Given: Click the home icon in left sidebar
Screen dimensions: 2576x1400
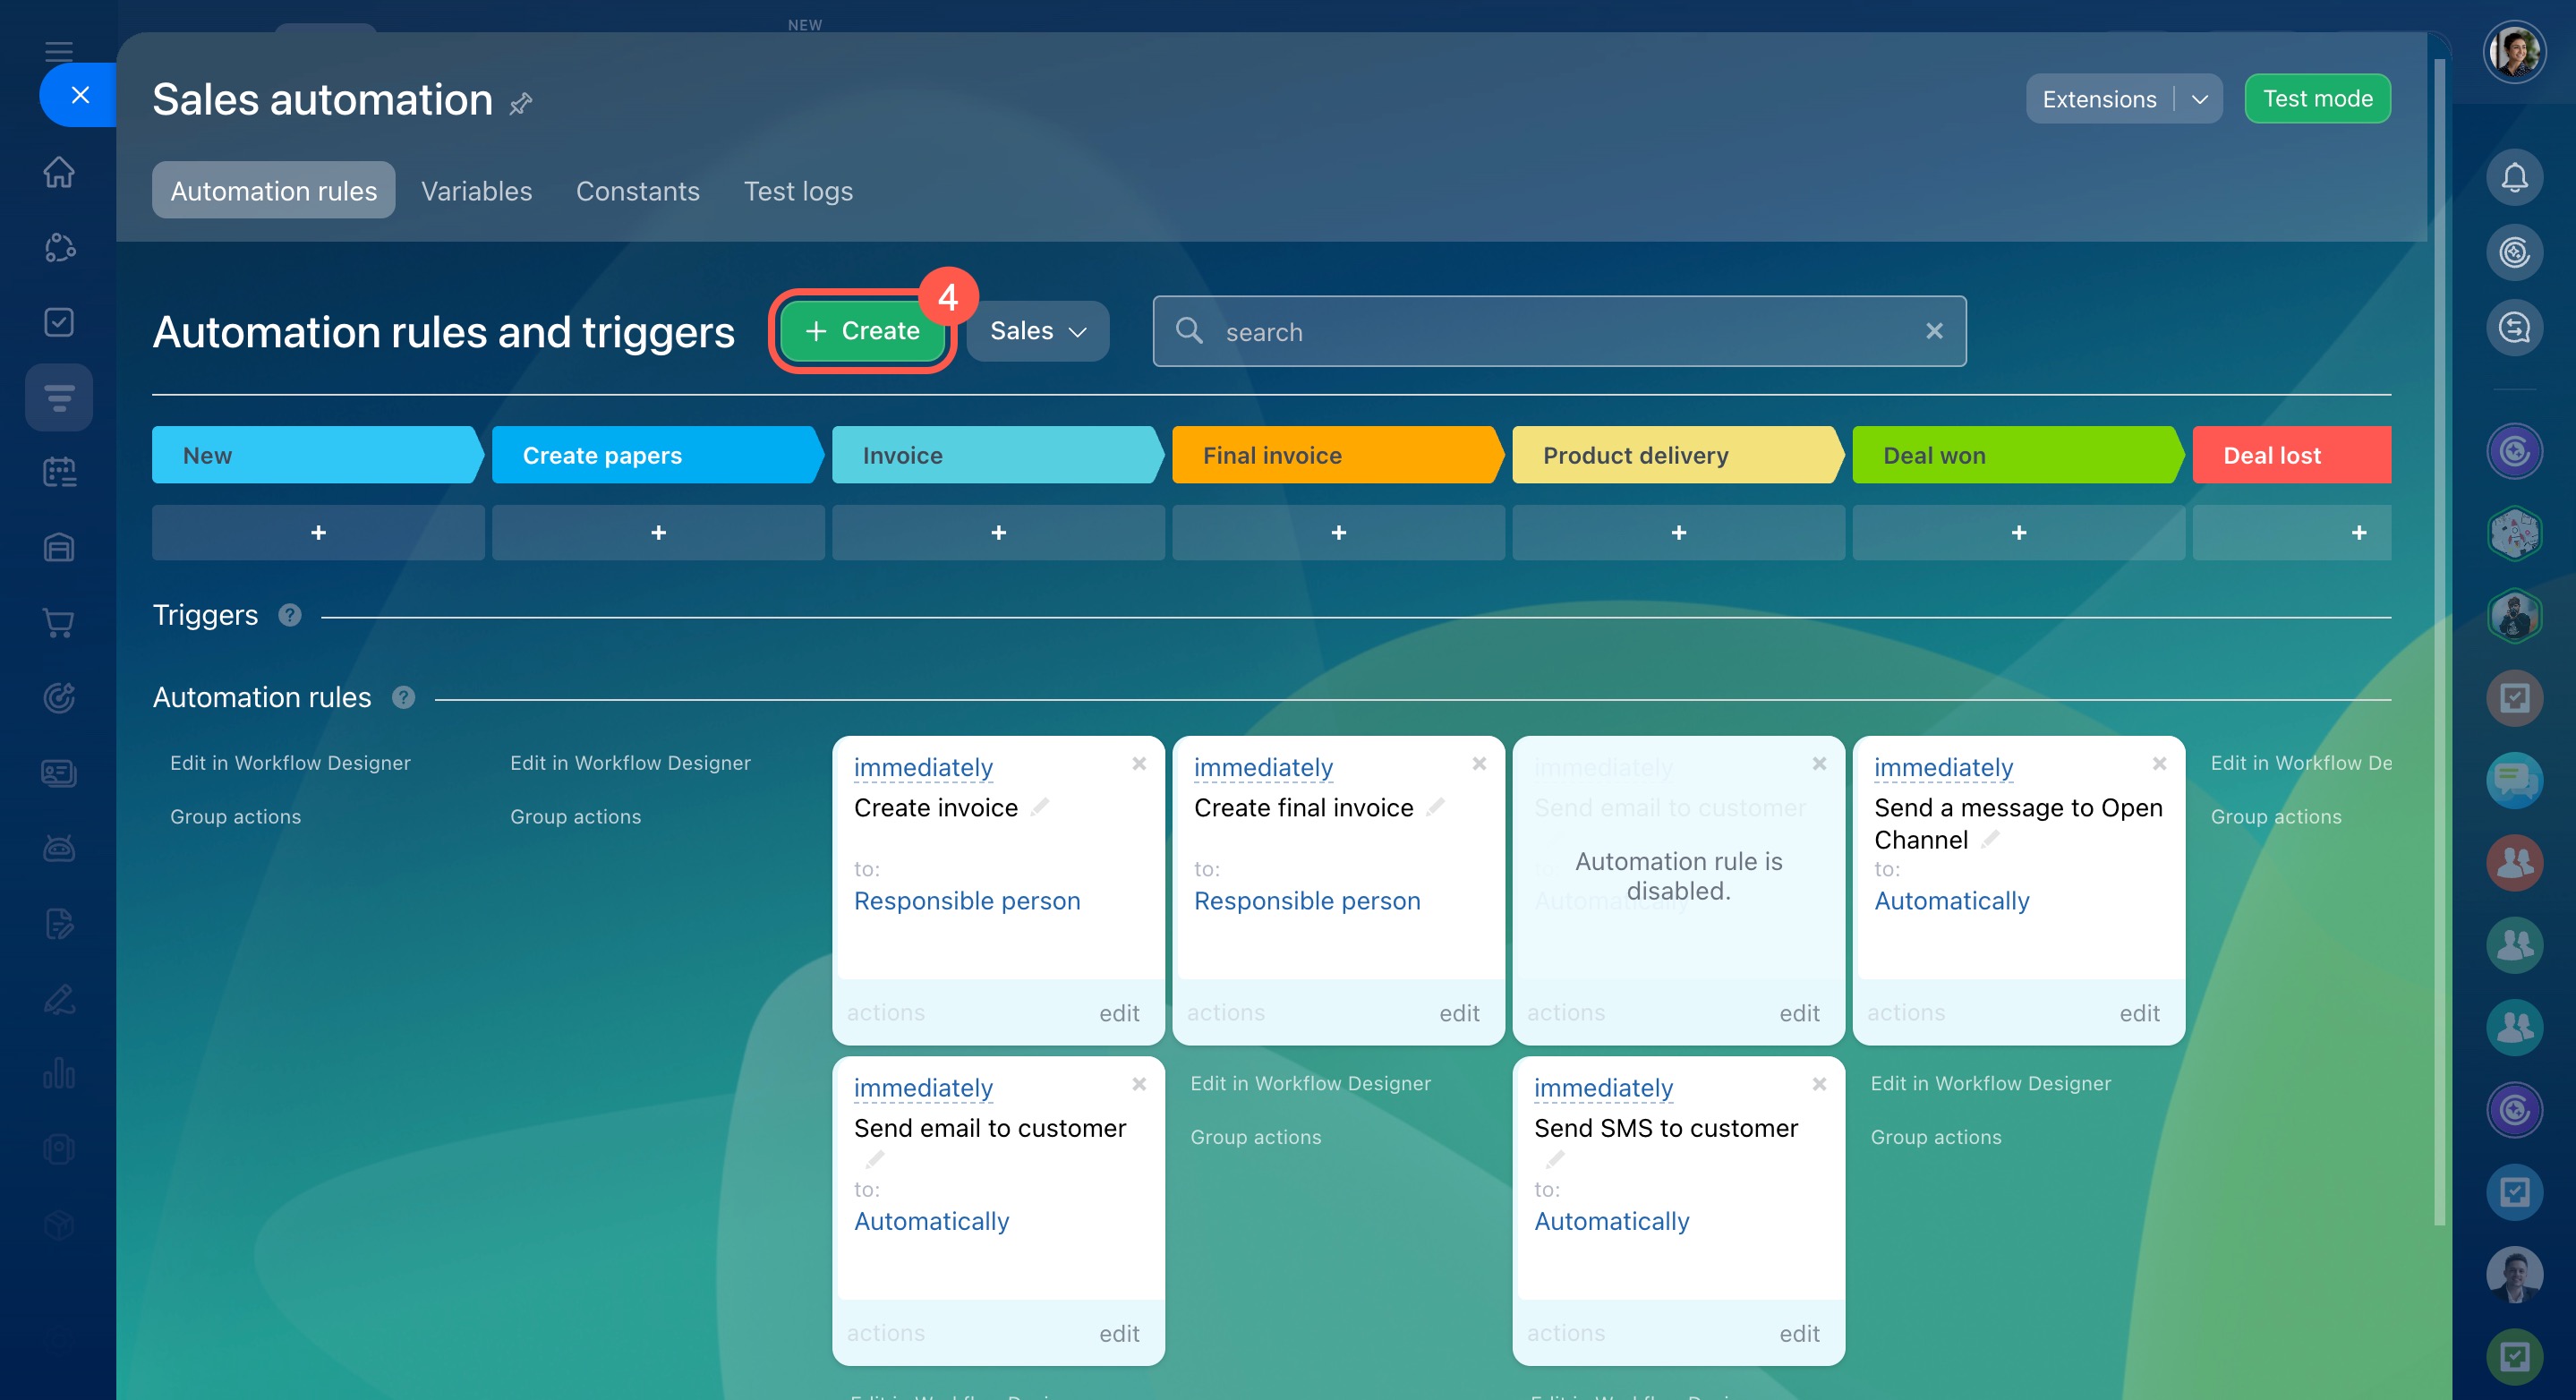Looking at the screenshot, I should point(59,172).
